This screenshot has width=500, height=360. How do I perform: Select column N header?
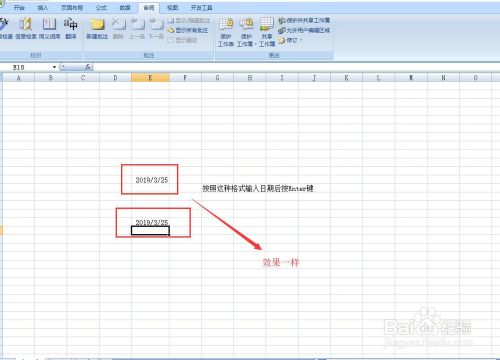[443, 78]
